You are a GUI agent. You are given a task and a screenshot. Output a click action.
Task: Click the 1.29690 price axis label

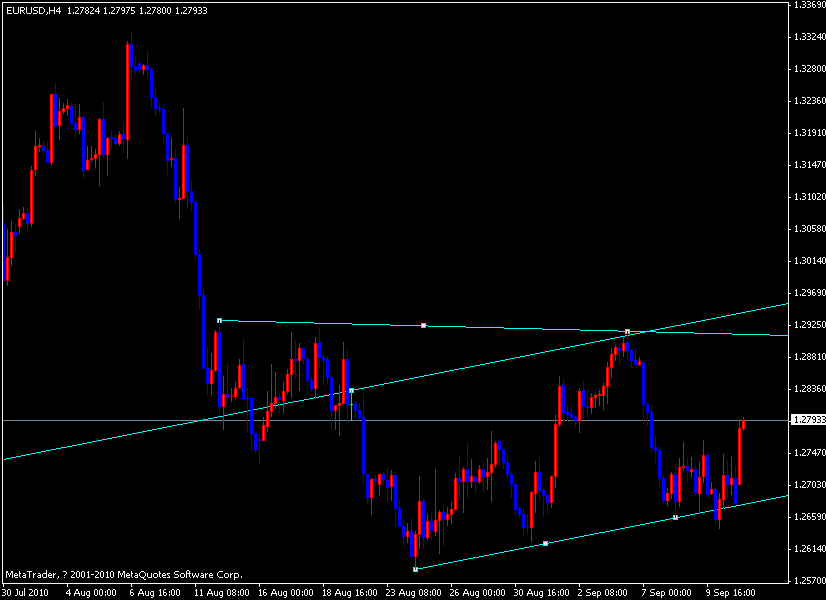pos(809,292)
